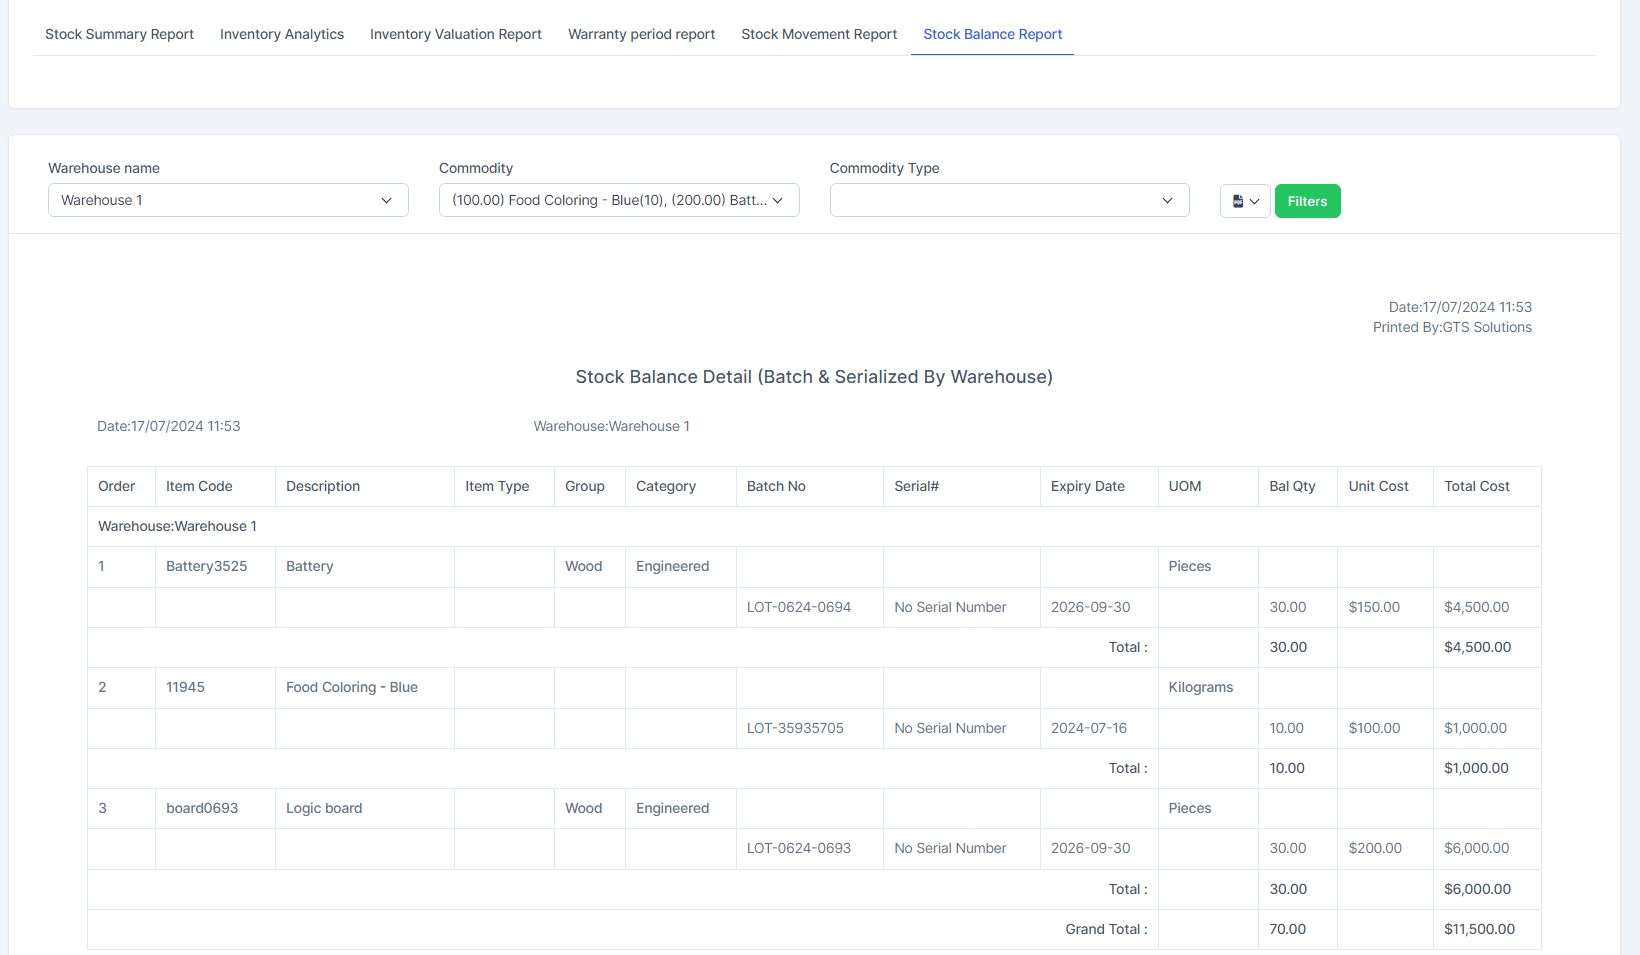Click the Food Coloring - Blue description
This screenshot has width=1640, height=955.
[x=352, y=687]
